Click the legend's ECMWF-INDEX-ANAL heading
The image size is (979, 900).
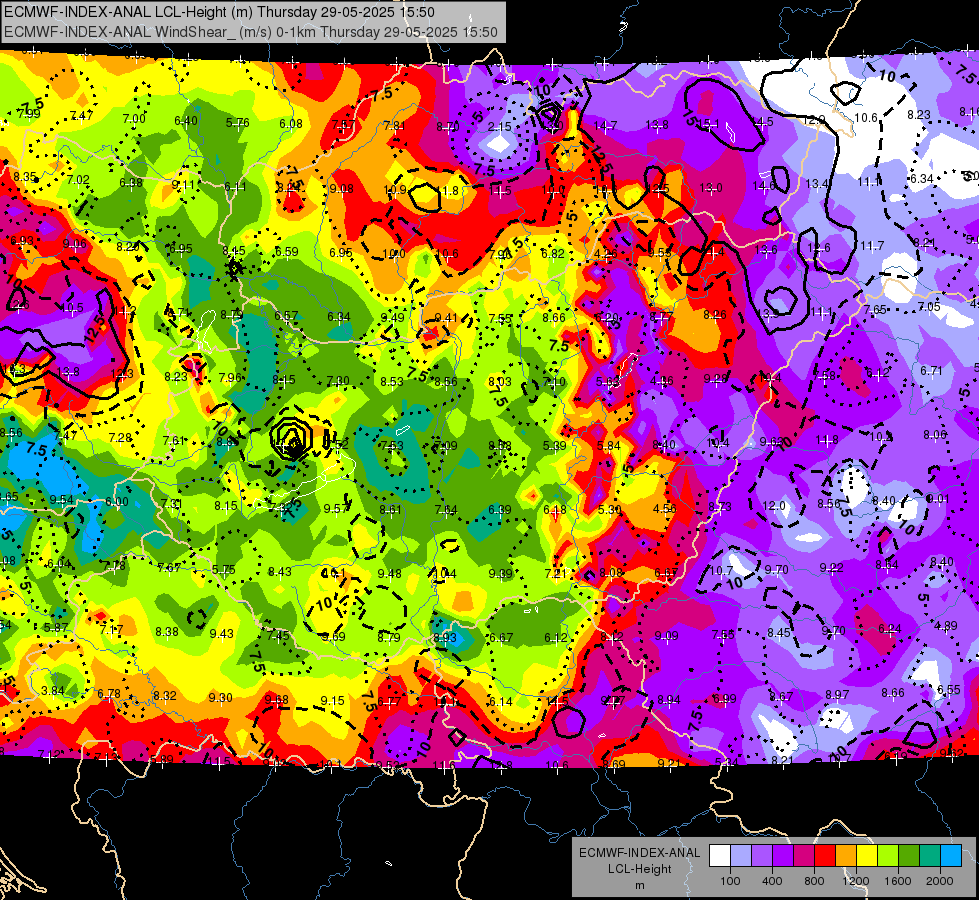pos(639,853)
